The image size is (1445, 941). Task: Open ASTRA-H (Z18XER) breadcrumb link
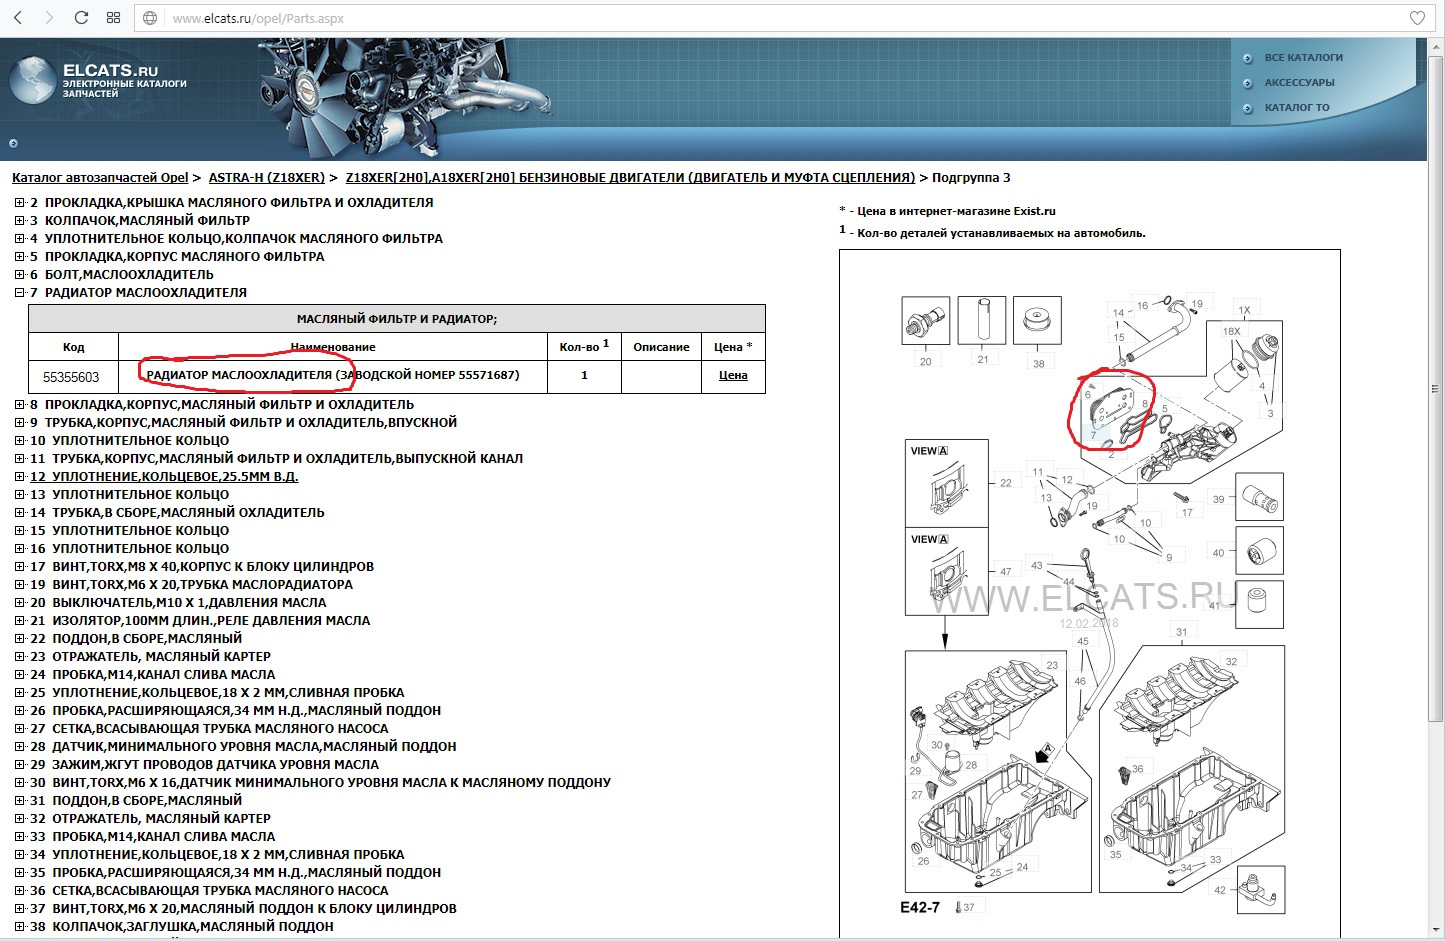click(x=266, y=178)
